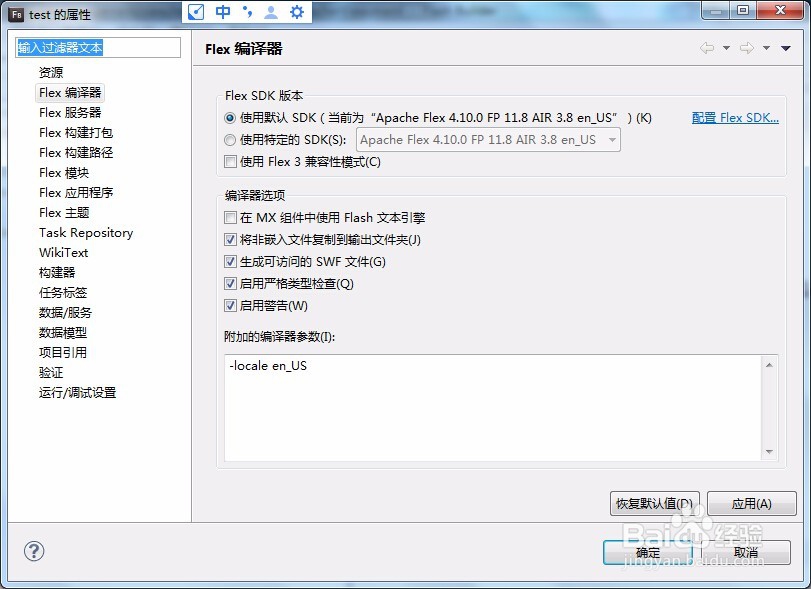
Task: Select 构建器 in the tree
Action: click(x=57, y=273)
